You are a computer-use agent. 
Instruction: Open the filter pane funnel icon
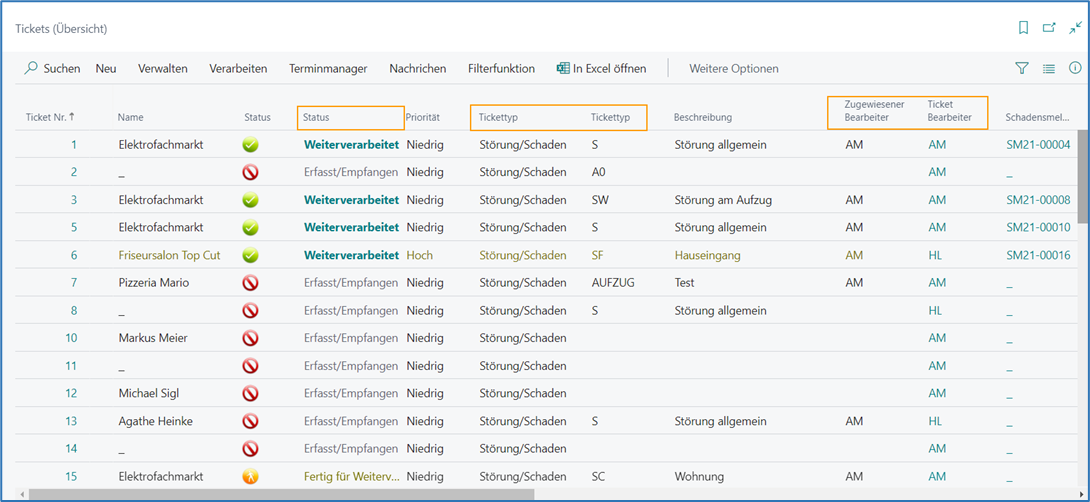pos(1022,69)
